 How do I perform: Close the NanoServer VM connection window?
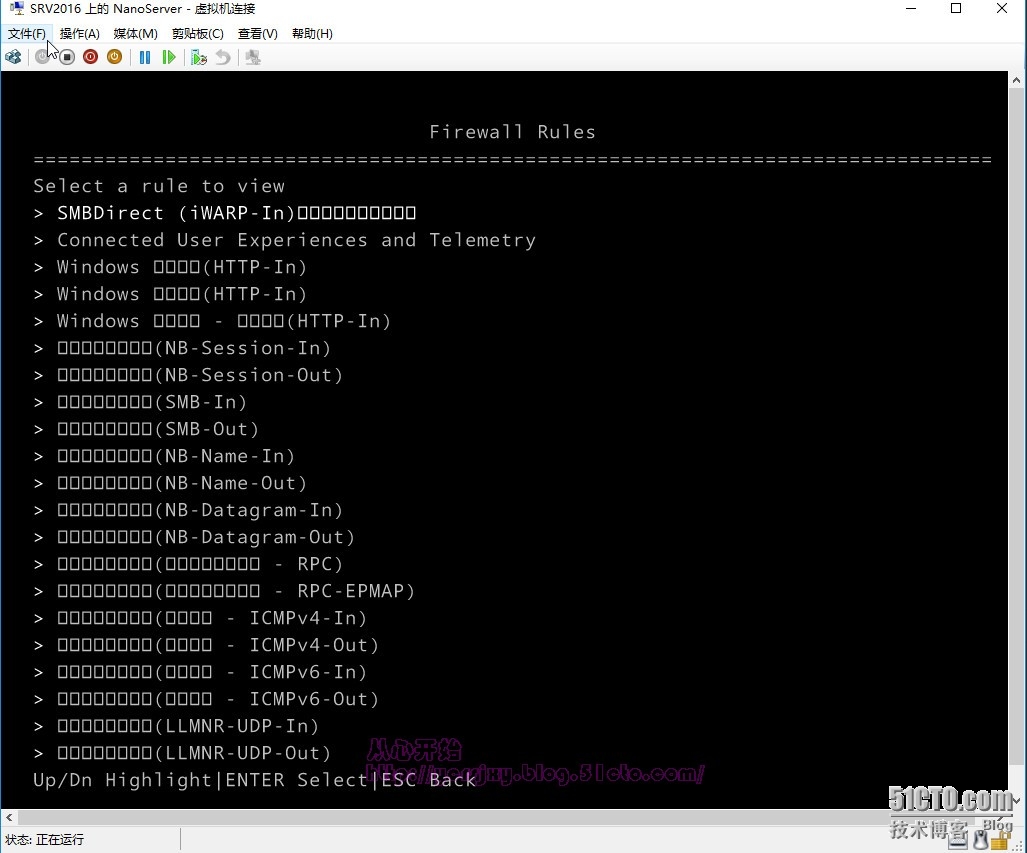tap(1001, 9)
